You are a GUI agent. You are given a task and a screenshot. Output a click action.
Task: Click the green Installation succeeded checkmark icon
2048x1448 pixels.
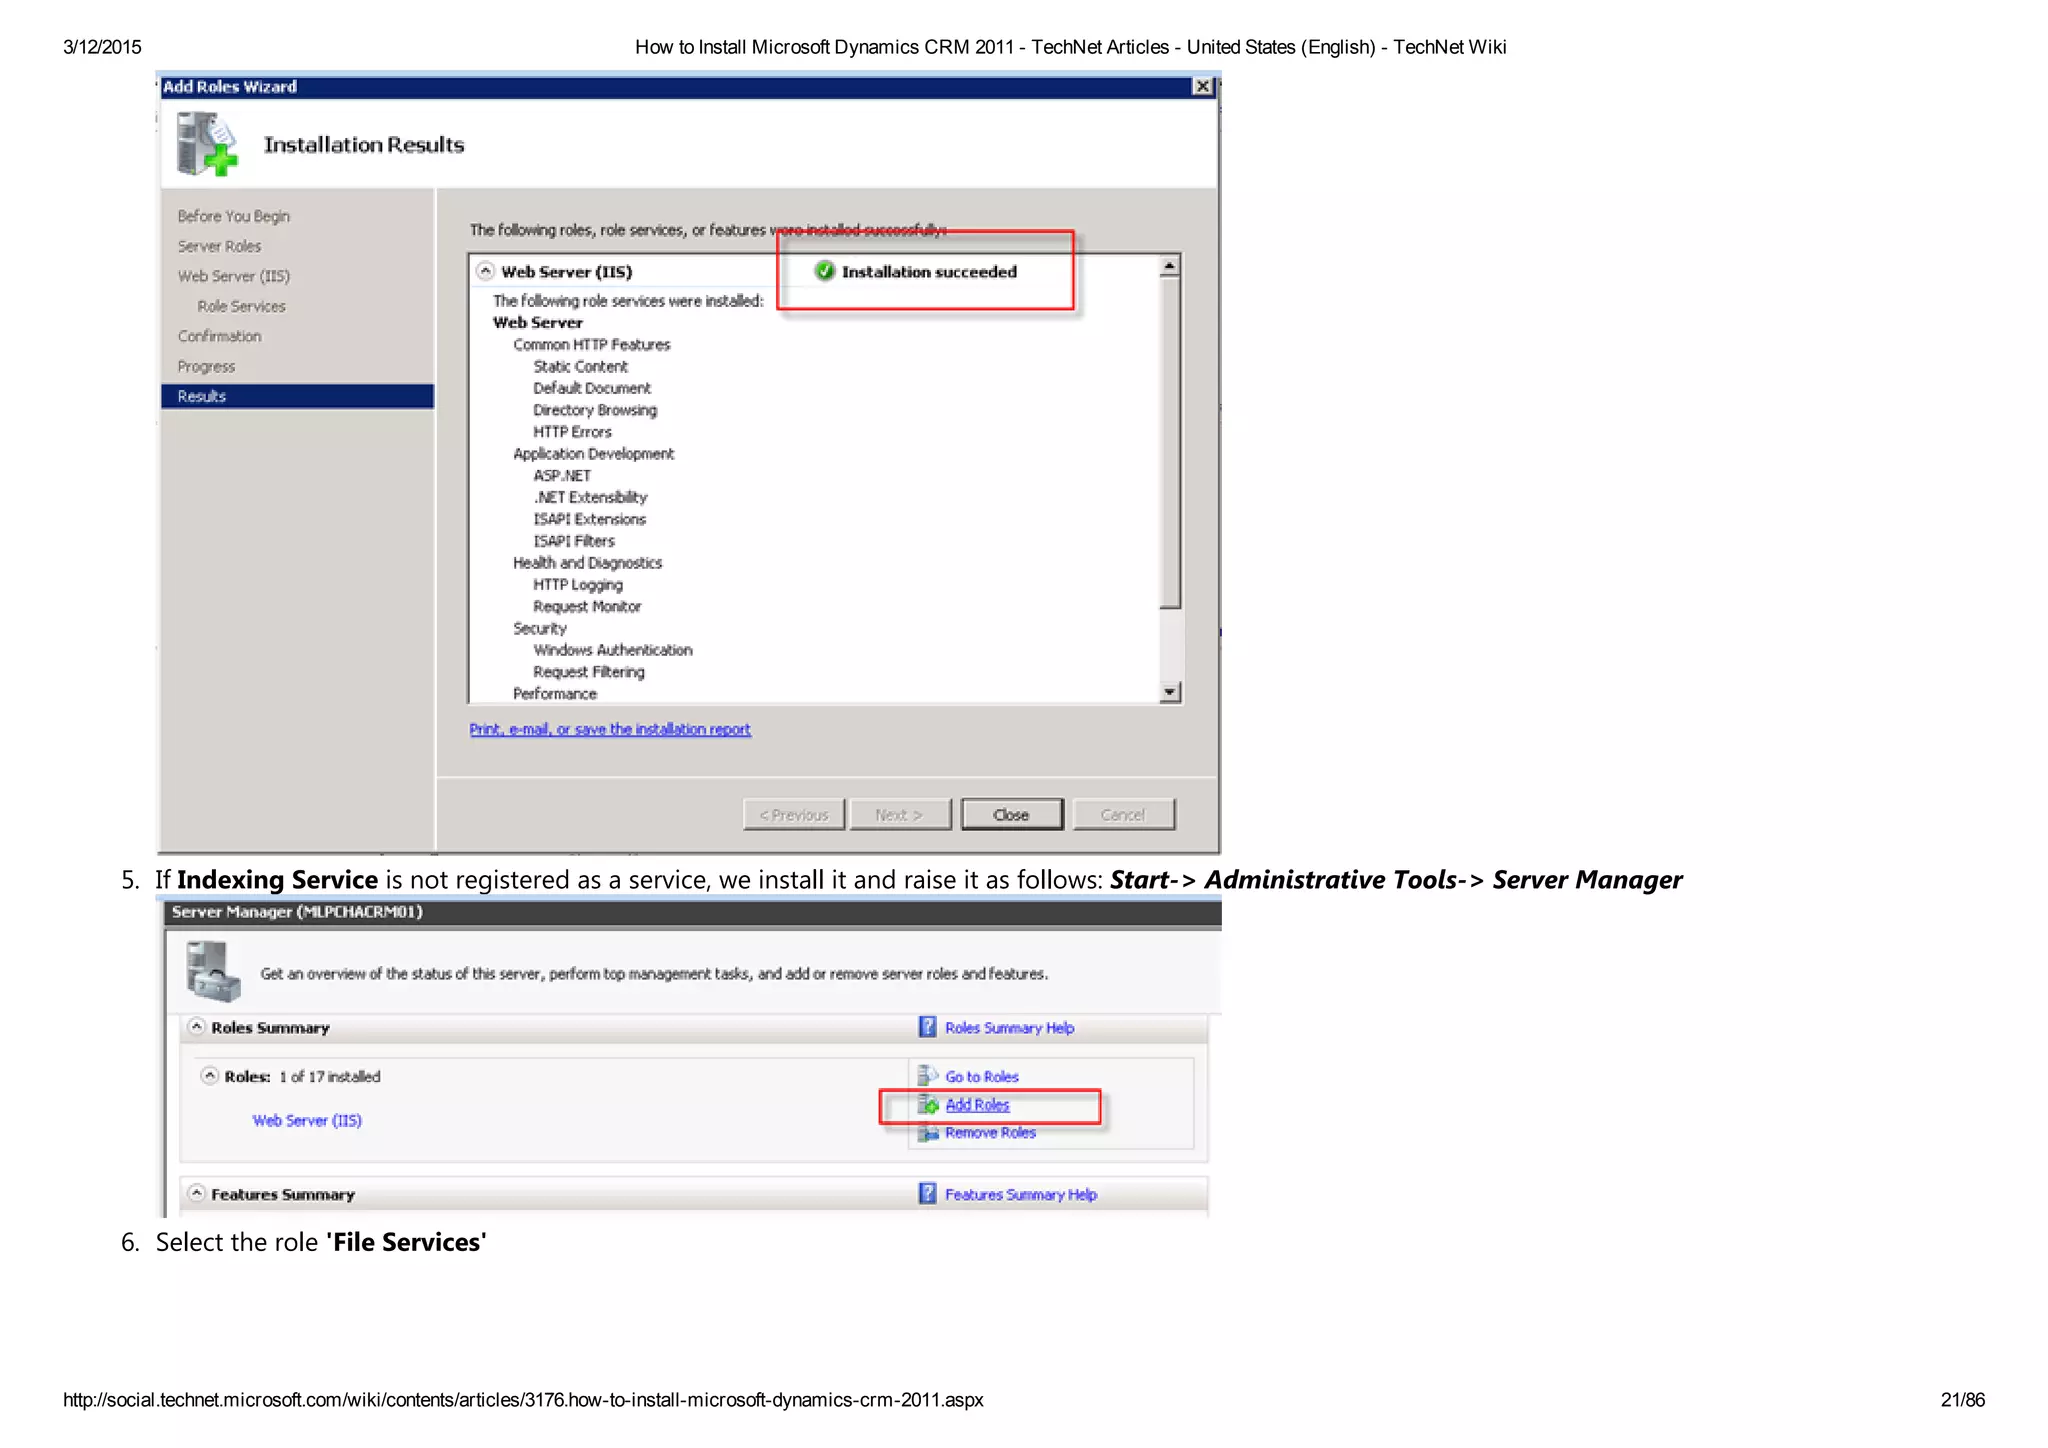(x=825, y=271)
